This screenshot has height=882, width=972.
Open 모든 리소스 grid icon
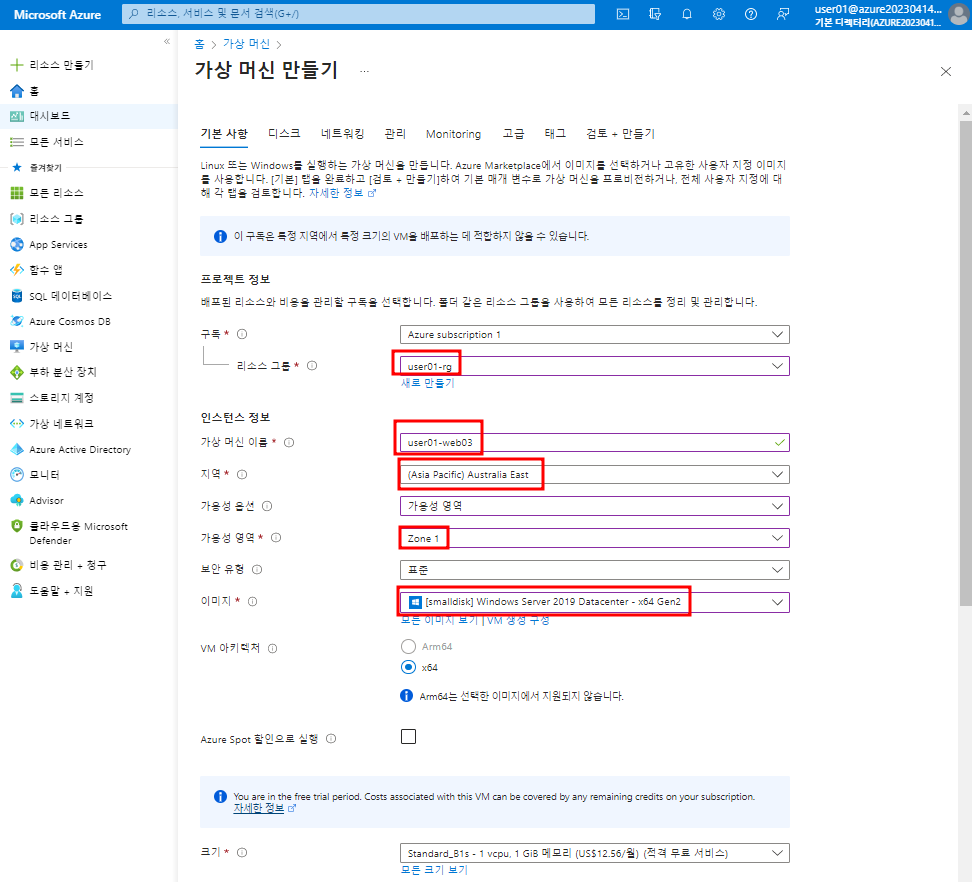pos(17,193)
